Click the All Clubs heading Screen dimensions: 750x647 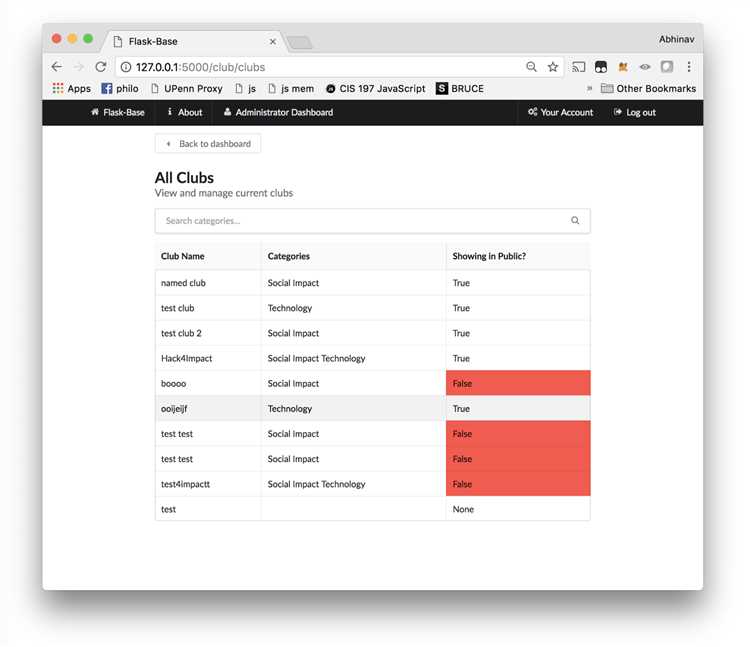point(184,177)
